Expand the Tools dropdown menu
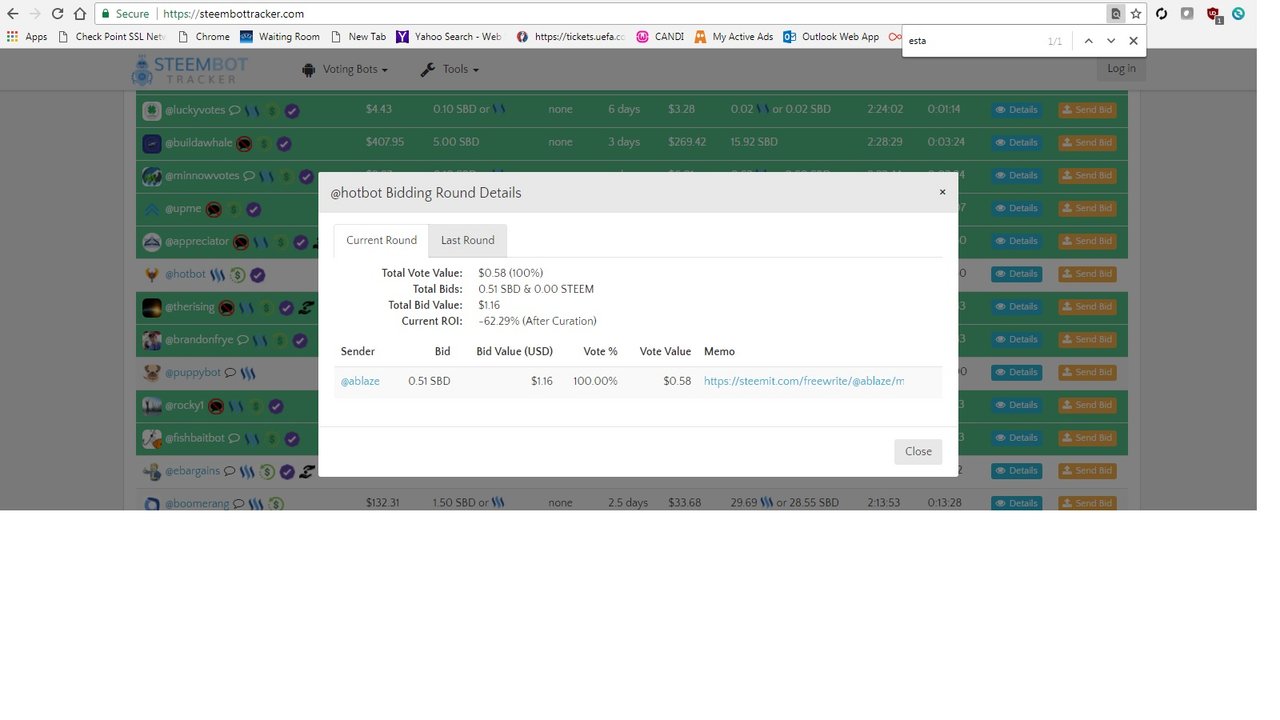The height and width of the screenshot is (720, 1280). click(x=449, y=69)
